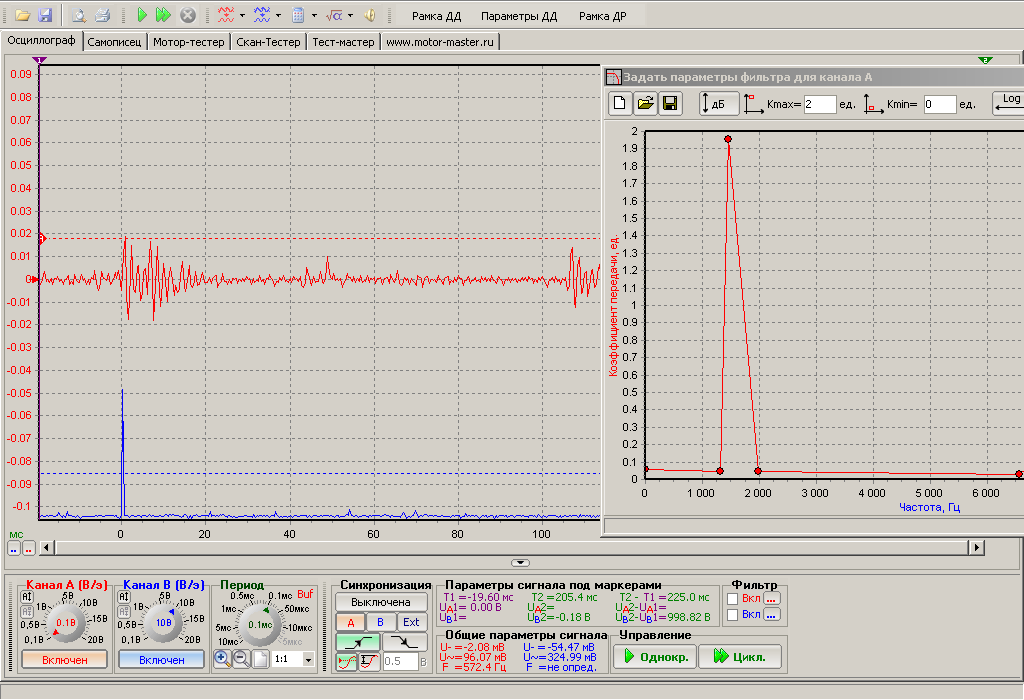
Task: Switch to the Самописец tab
Action: click(114, 42)
